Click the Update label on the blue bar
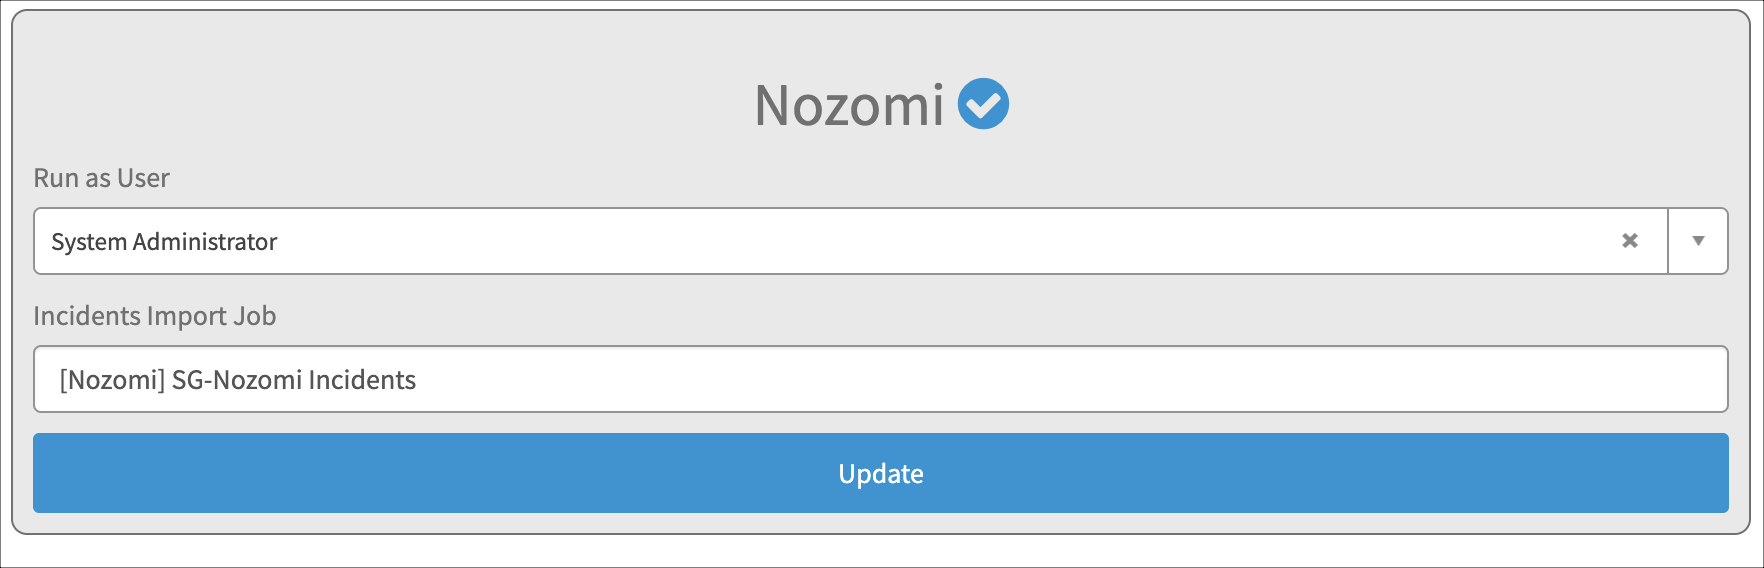 tap(881, 474)
